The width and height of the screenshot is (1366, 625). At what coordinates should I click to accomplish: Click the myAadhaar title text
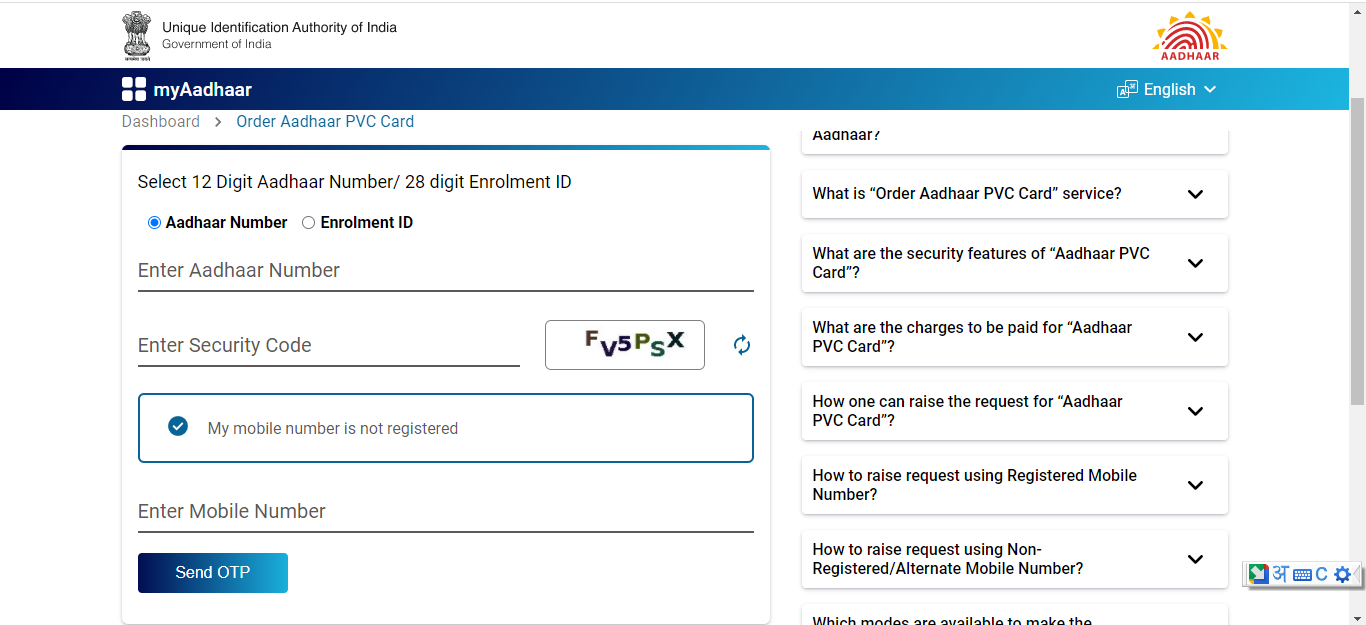click(202, 90)
